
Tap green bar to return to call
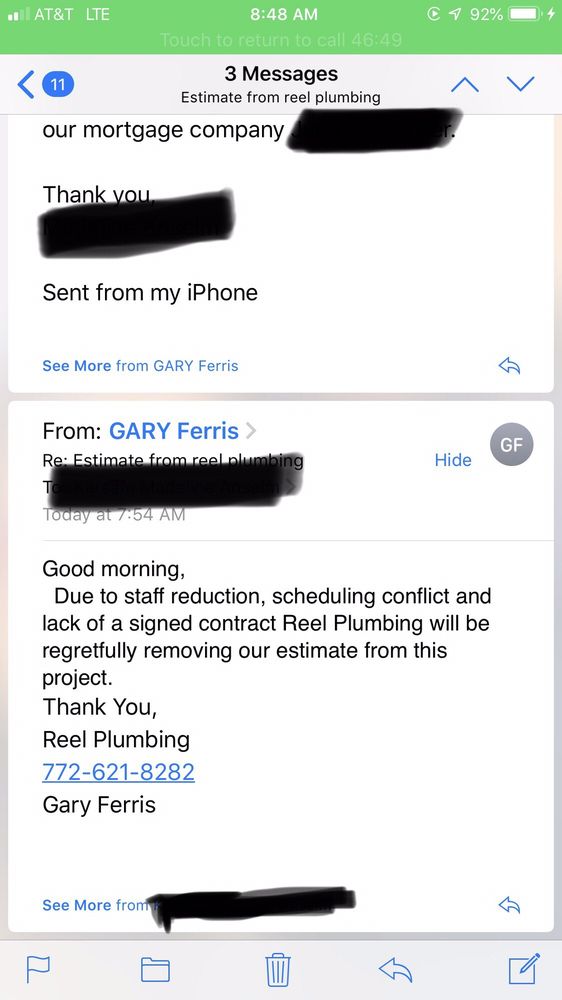click(281, 40)
